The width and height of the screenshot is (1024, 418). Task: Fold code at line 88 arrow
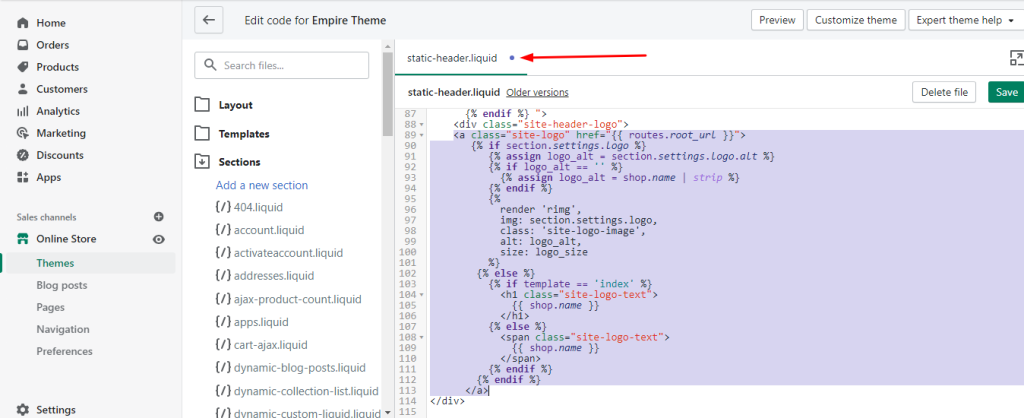[x=422, y=125]
